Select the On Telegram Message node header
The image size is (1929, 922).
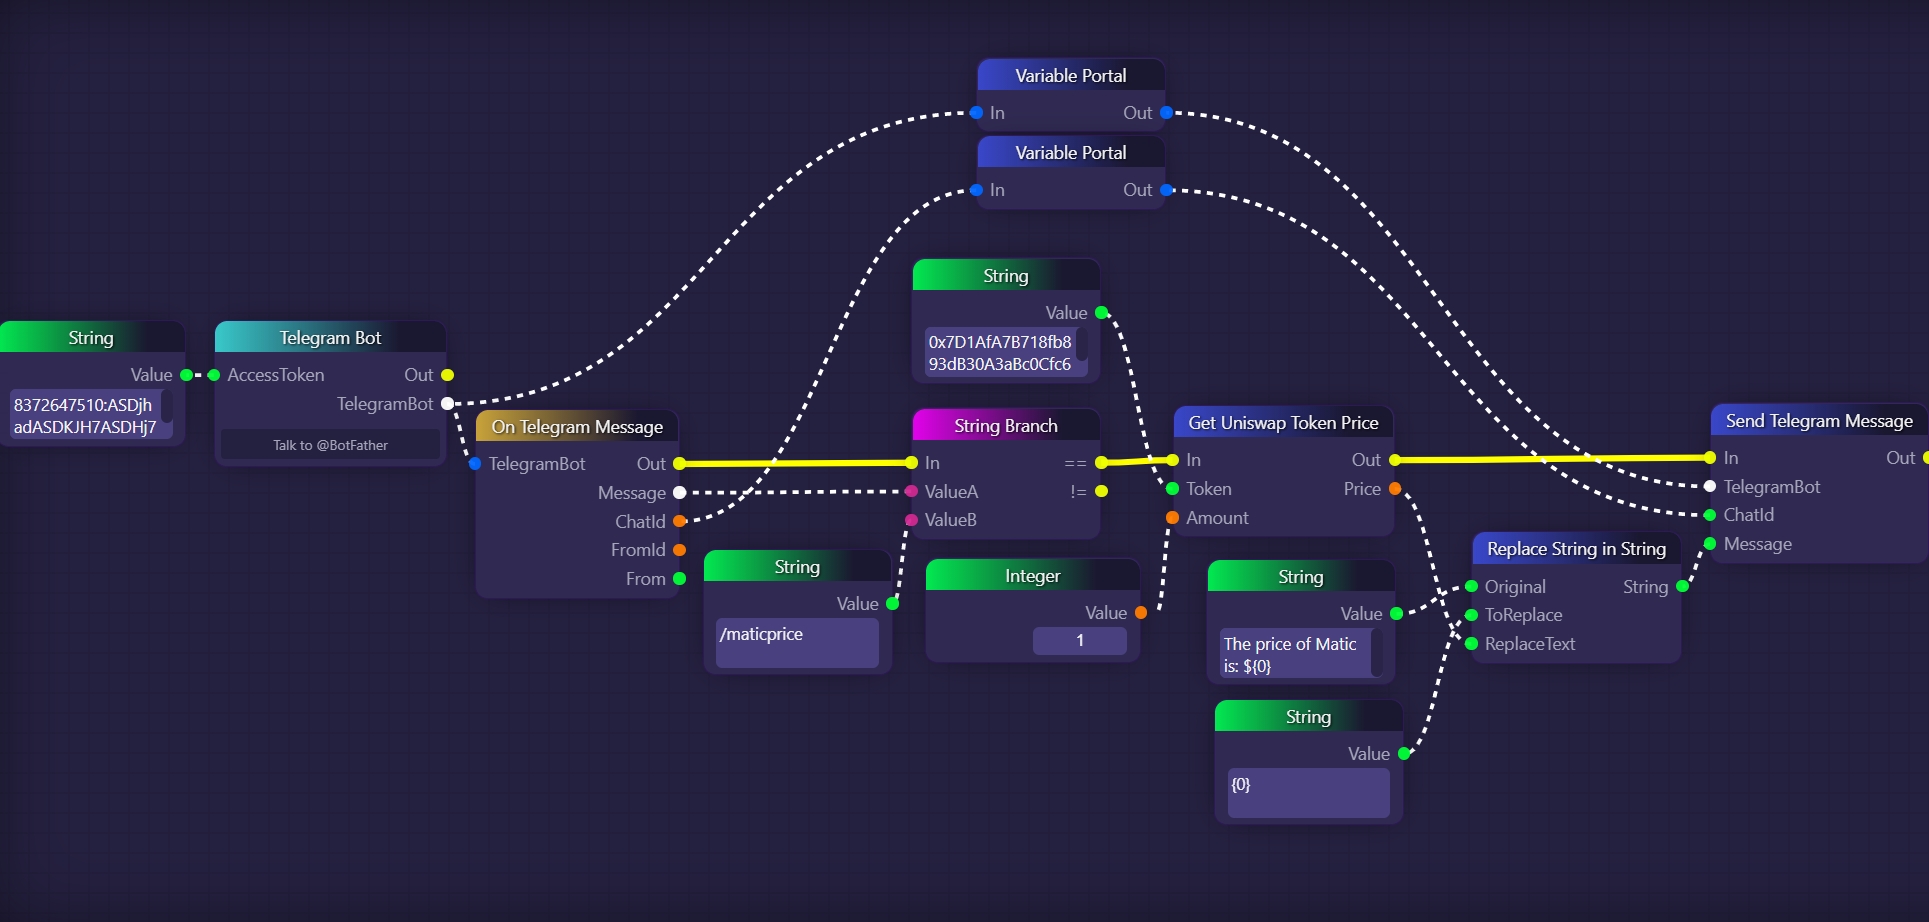point(577,427)
